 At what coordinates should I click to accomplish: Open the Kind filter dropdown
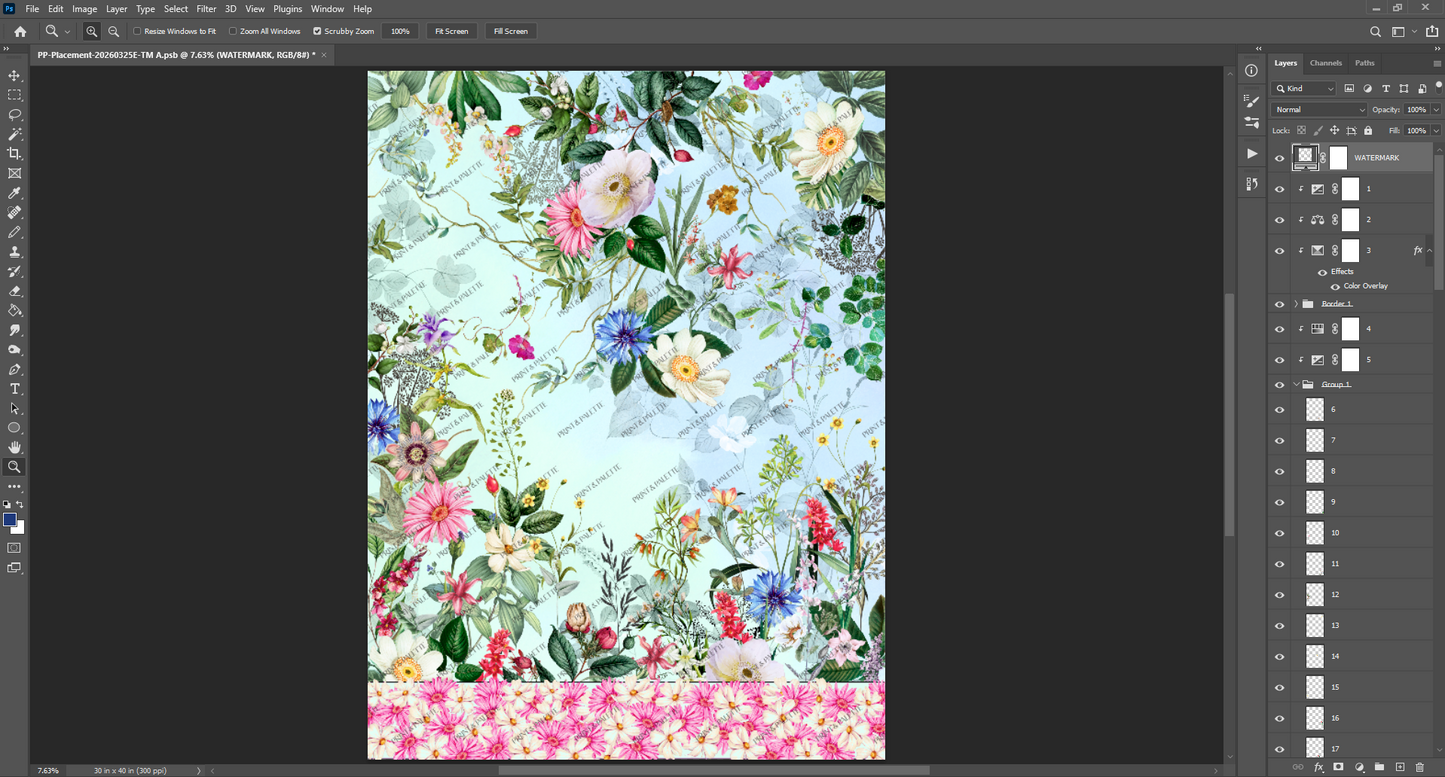pos(1304,89)
